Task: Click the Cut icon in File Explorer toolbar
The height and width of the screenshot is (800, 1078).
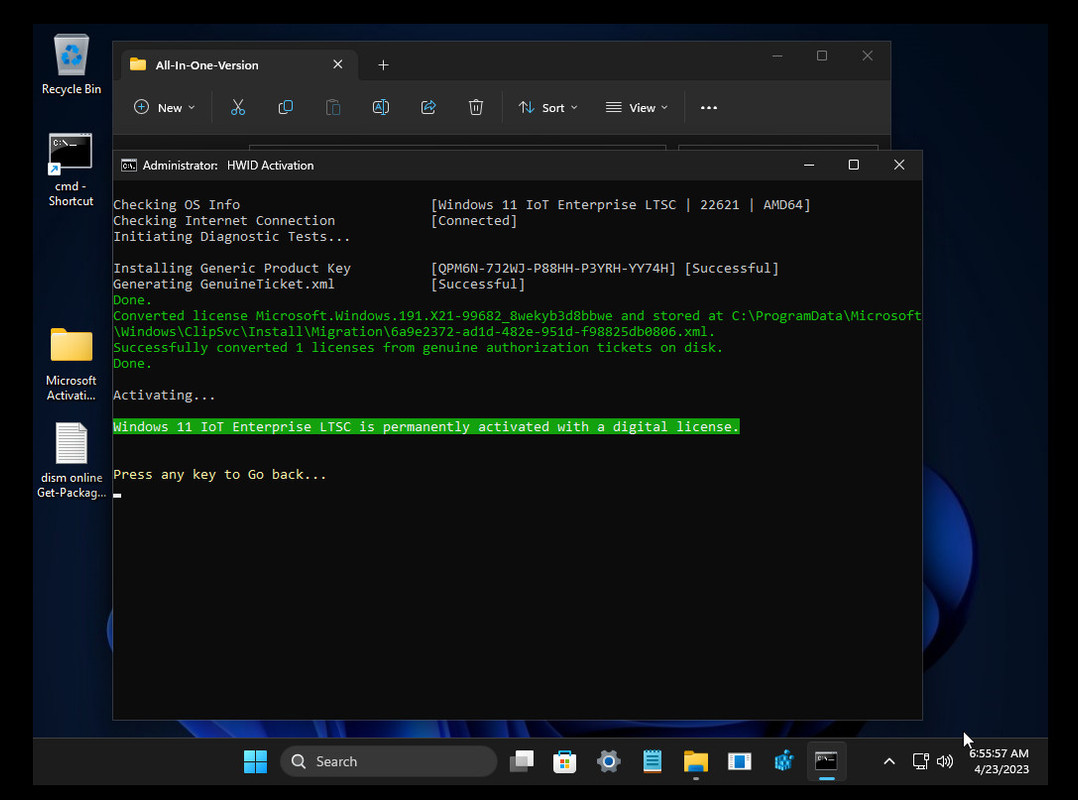Action: [238, 107]
